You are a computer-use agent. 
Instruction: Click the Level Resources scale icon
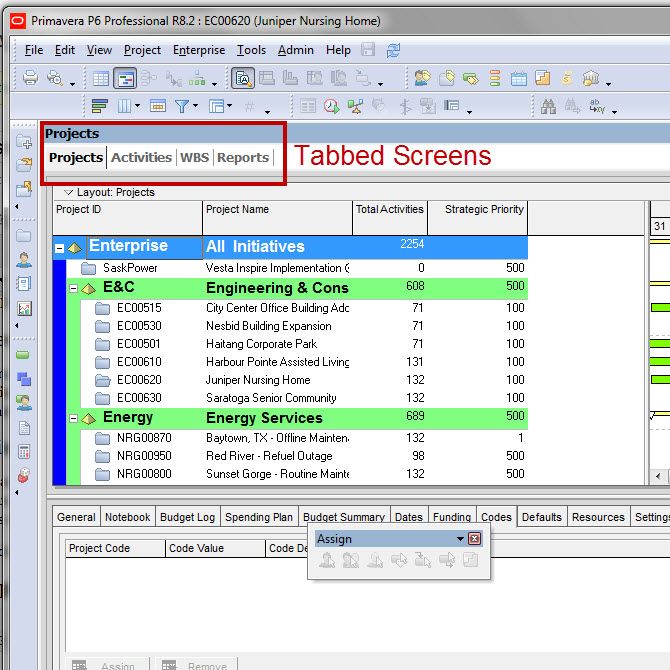coord(356,106)
